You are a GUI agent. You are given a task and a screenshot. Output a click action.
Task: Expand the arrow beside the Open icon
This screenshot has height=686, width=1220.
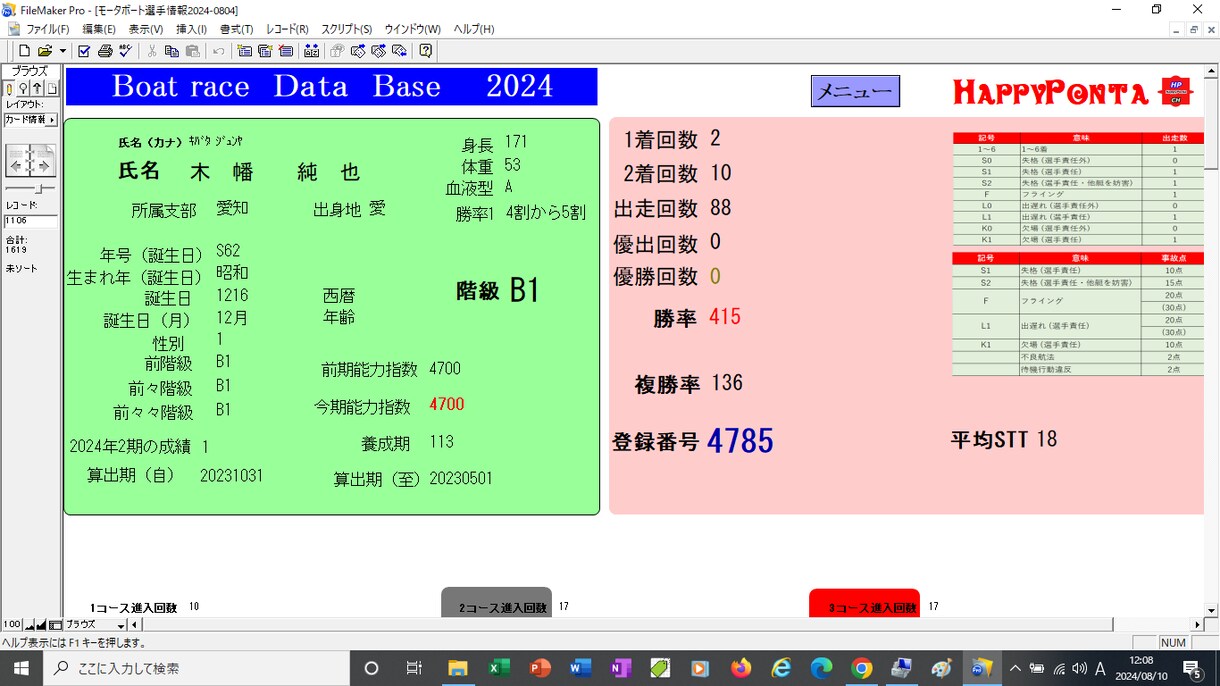pyautogui.click(x=62, y=51)
